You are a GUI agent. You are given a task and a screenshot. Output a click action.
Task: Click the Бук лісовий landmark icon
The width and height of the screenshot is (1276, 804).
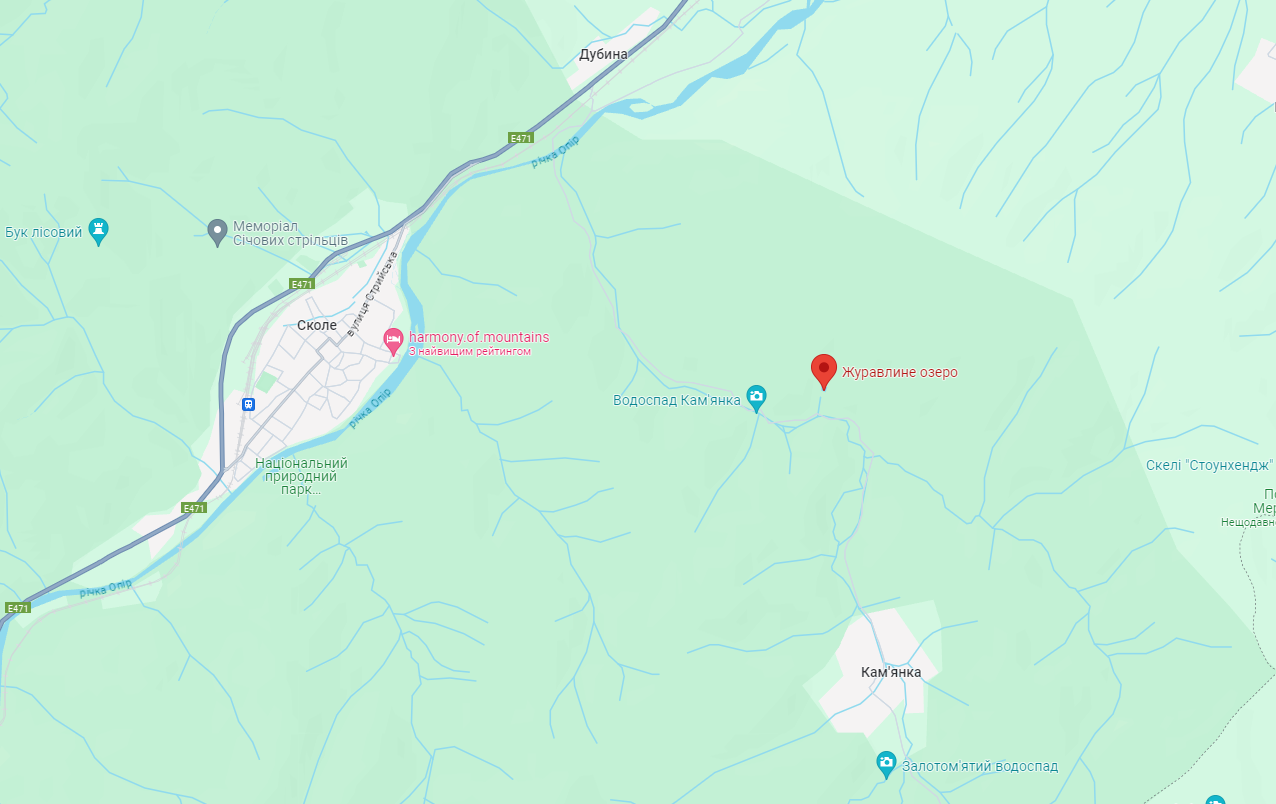point(98,231)
